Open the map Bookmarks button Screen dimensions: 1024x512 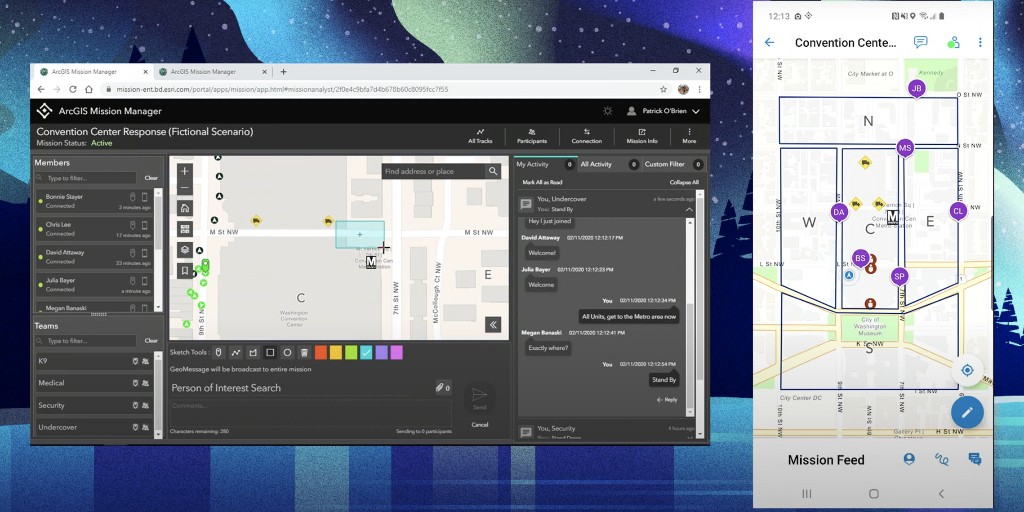(185, 270)
